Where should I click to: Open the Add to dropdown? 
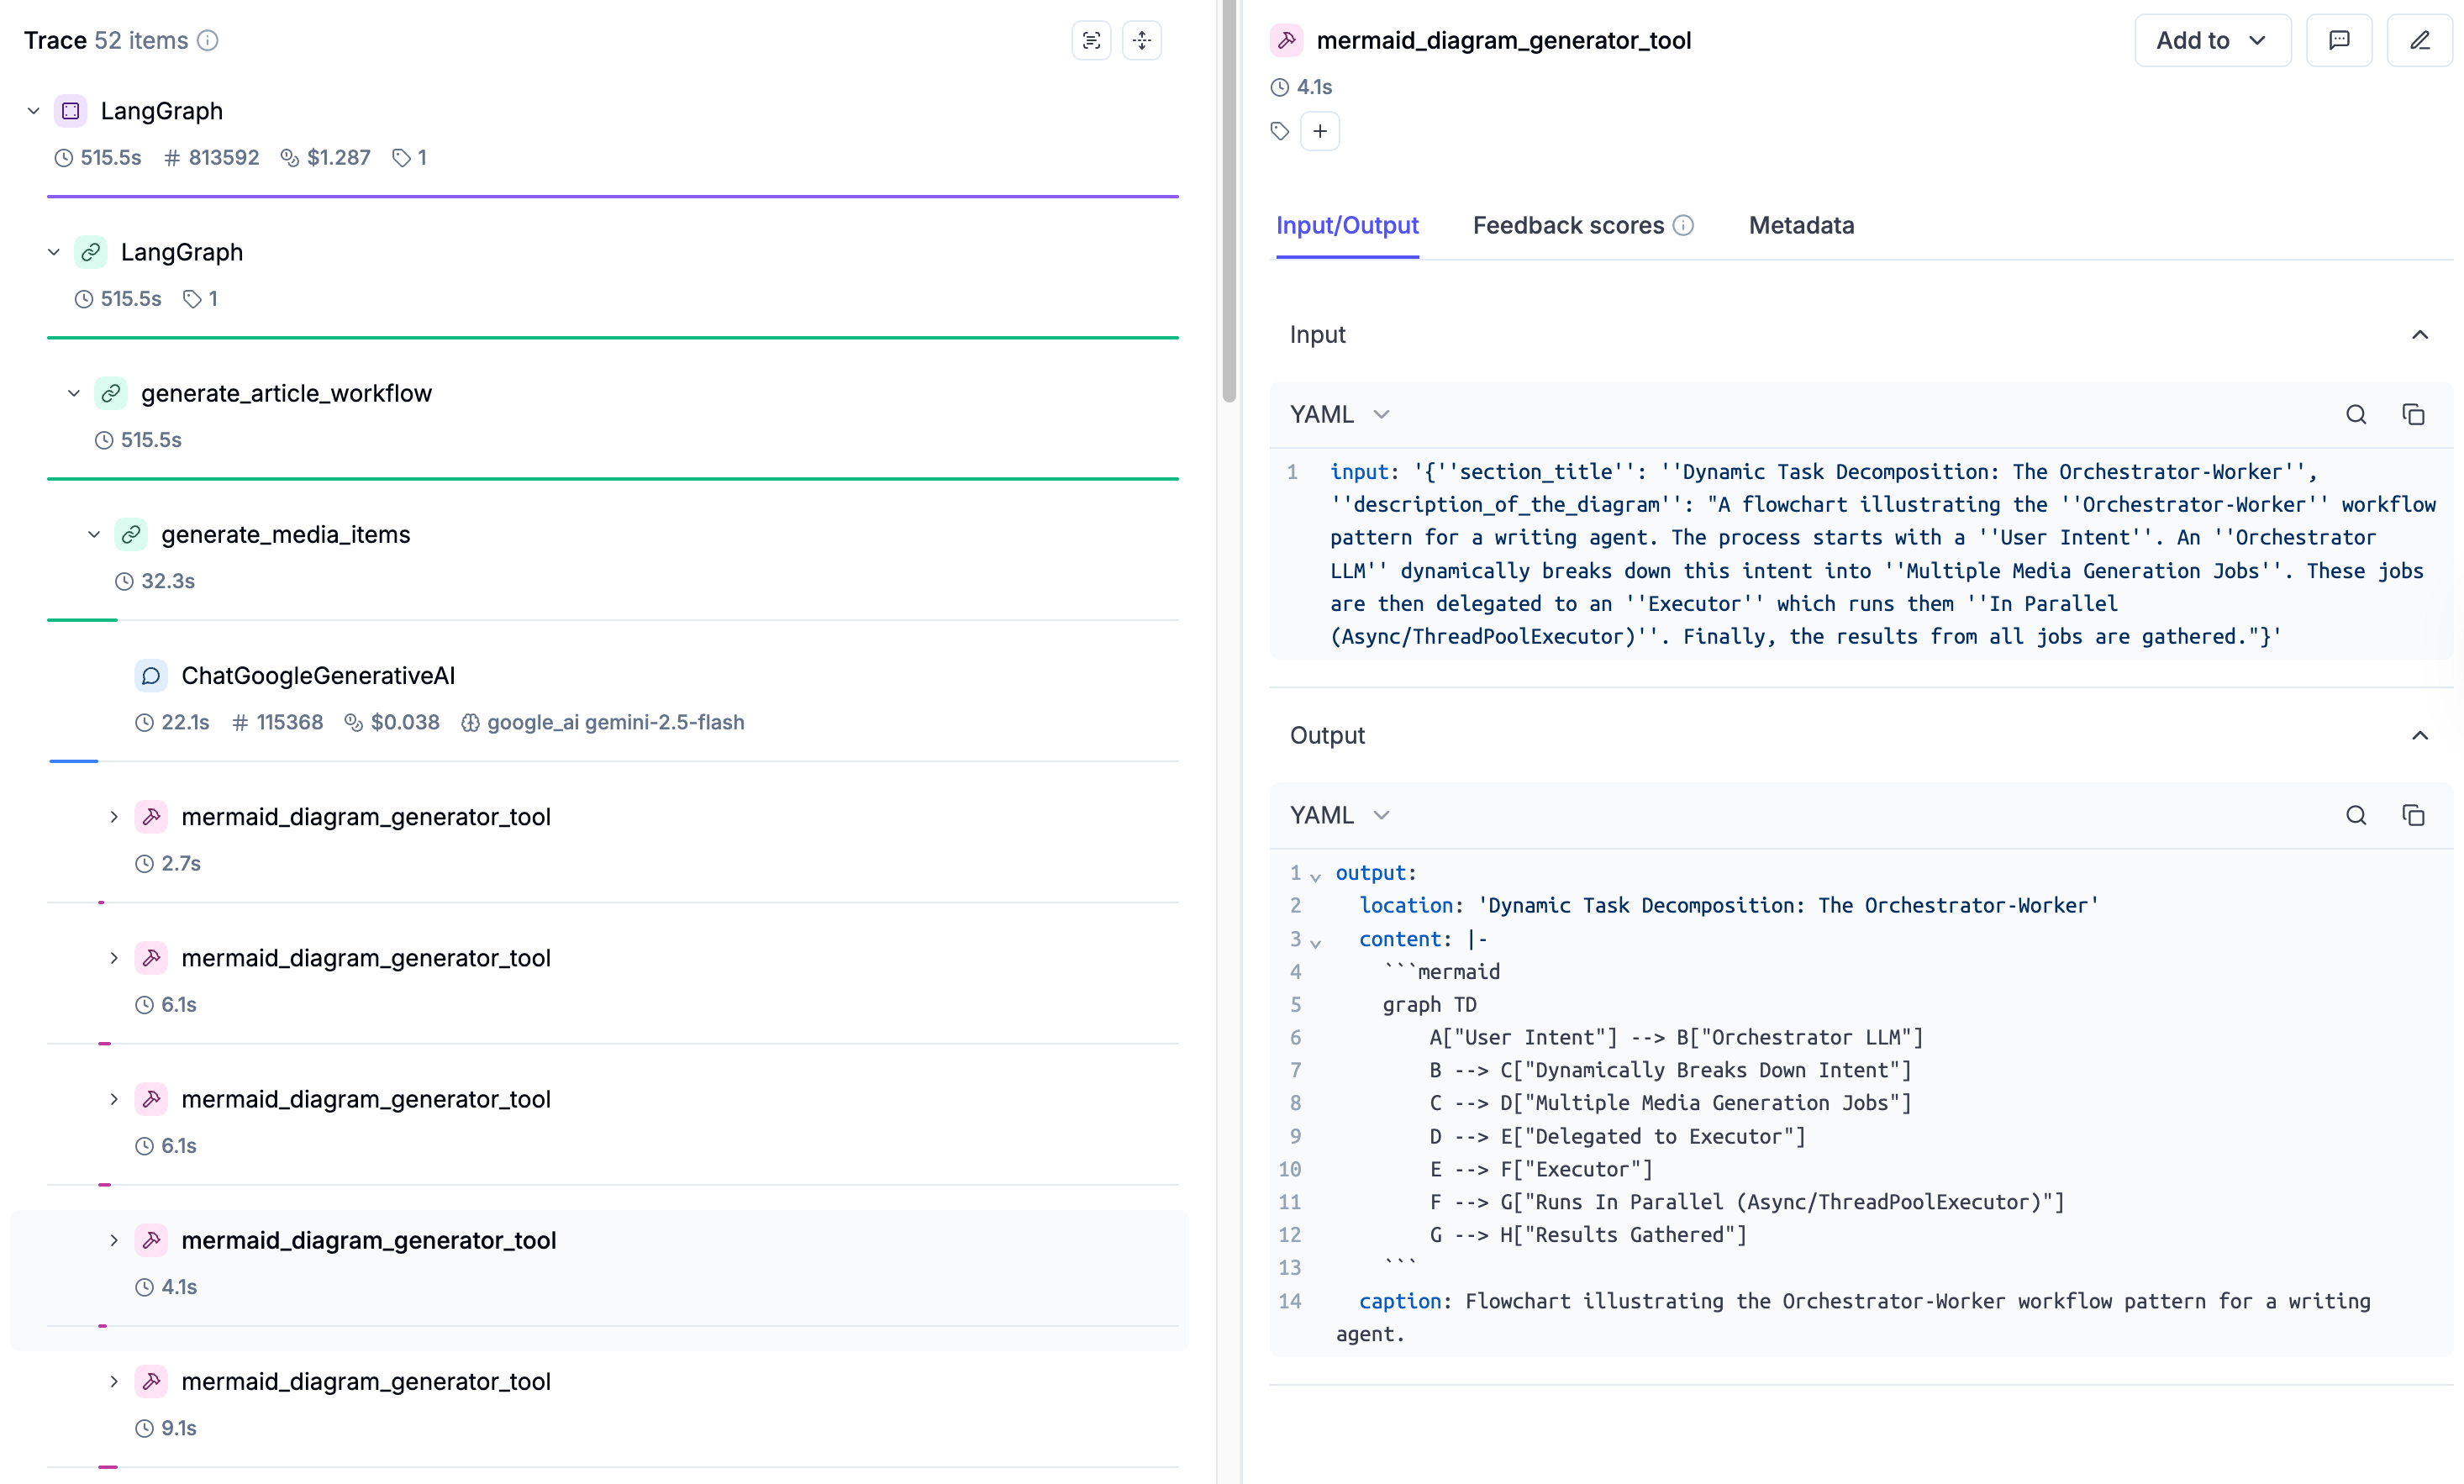pos(2211,40)
